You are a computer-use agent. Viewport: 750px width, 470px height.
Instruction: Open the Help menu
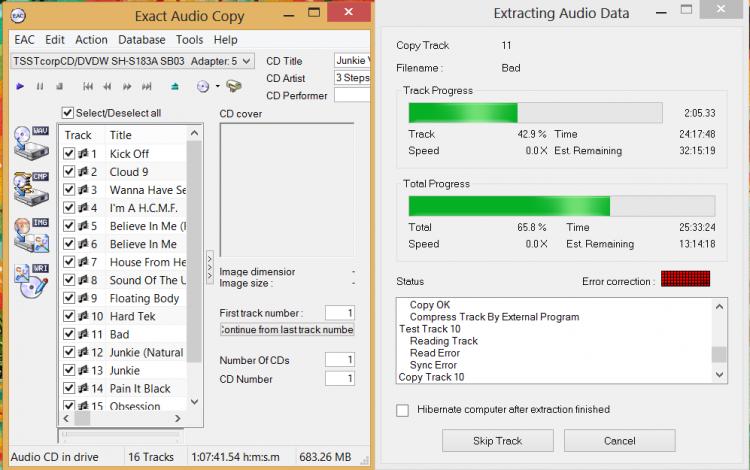[x=225, y=40]
